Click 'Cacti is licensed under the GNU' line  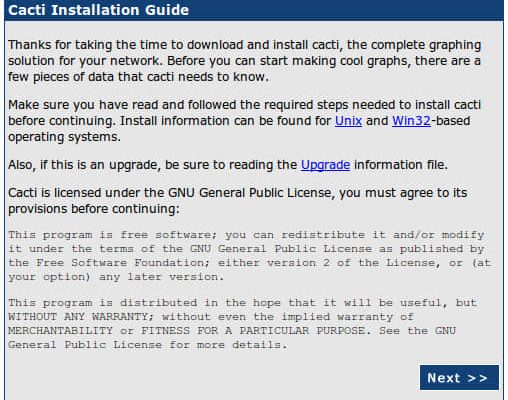238,193
